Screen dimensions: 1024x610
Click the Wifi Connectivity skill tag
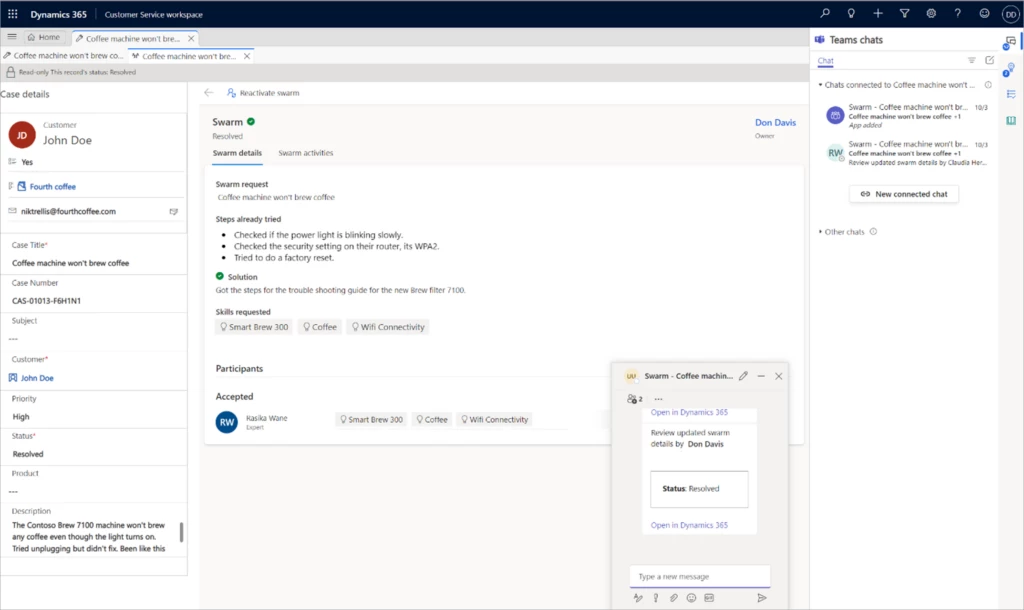(388, 326)
